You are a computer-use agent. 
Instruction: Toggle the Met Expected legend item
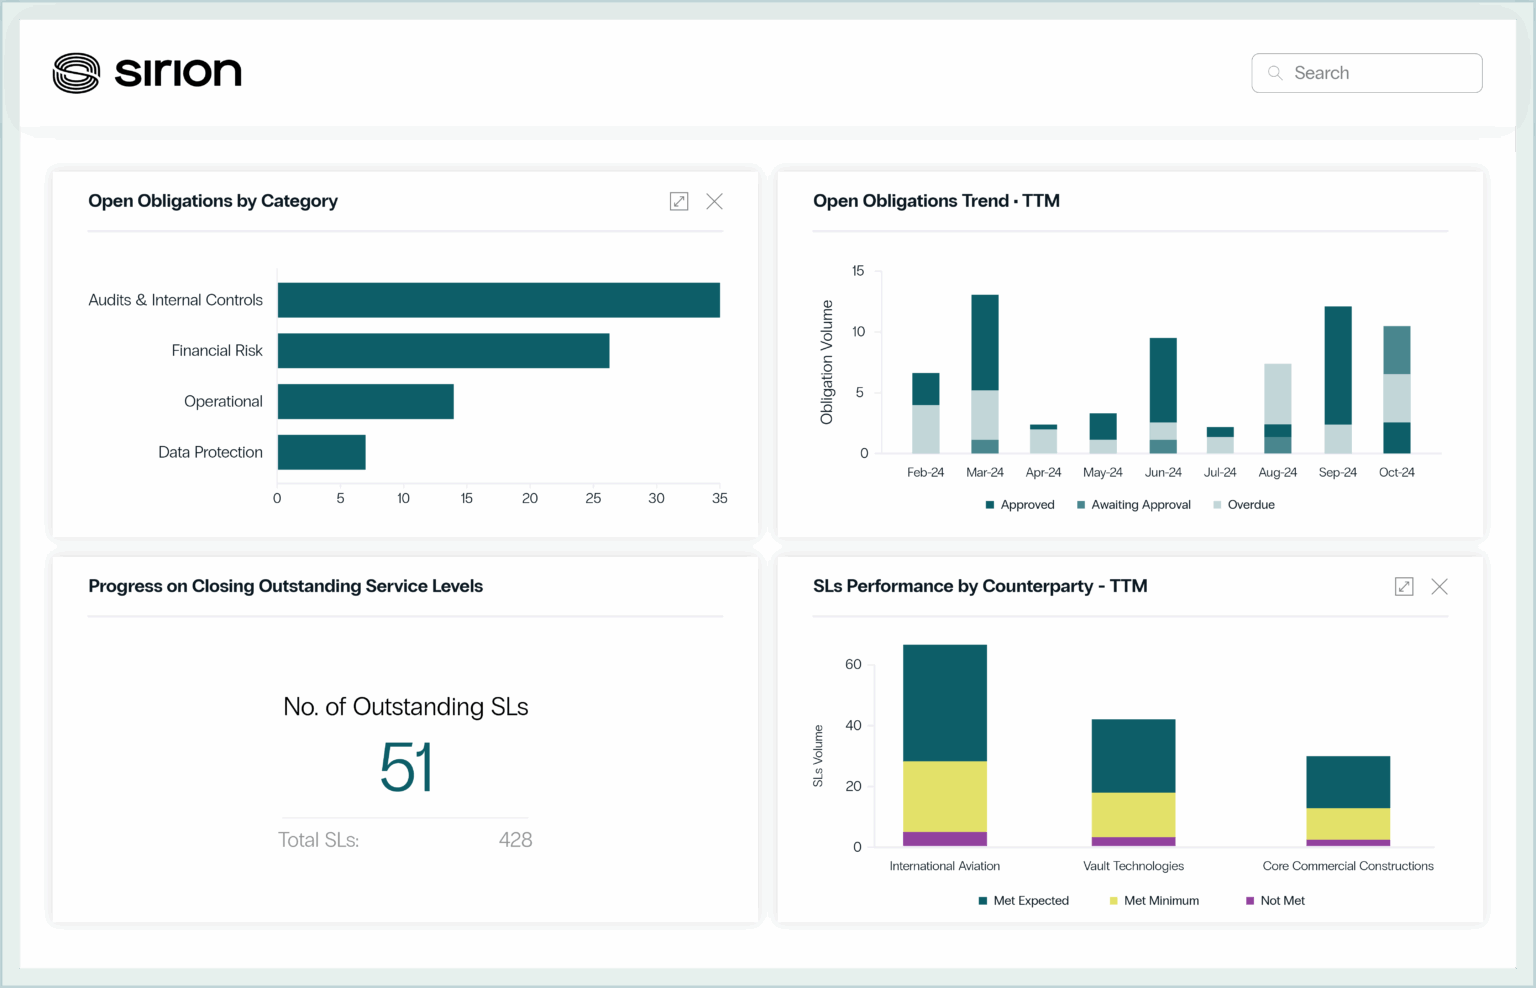click(1024, 901)
